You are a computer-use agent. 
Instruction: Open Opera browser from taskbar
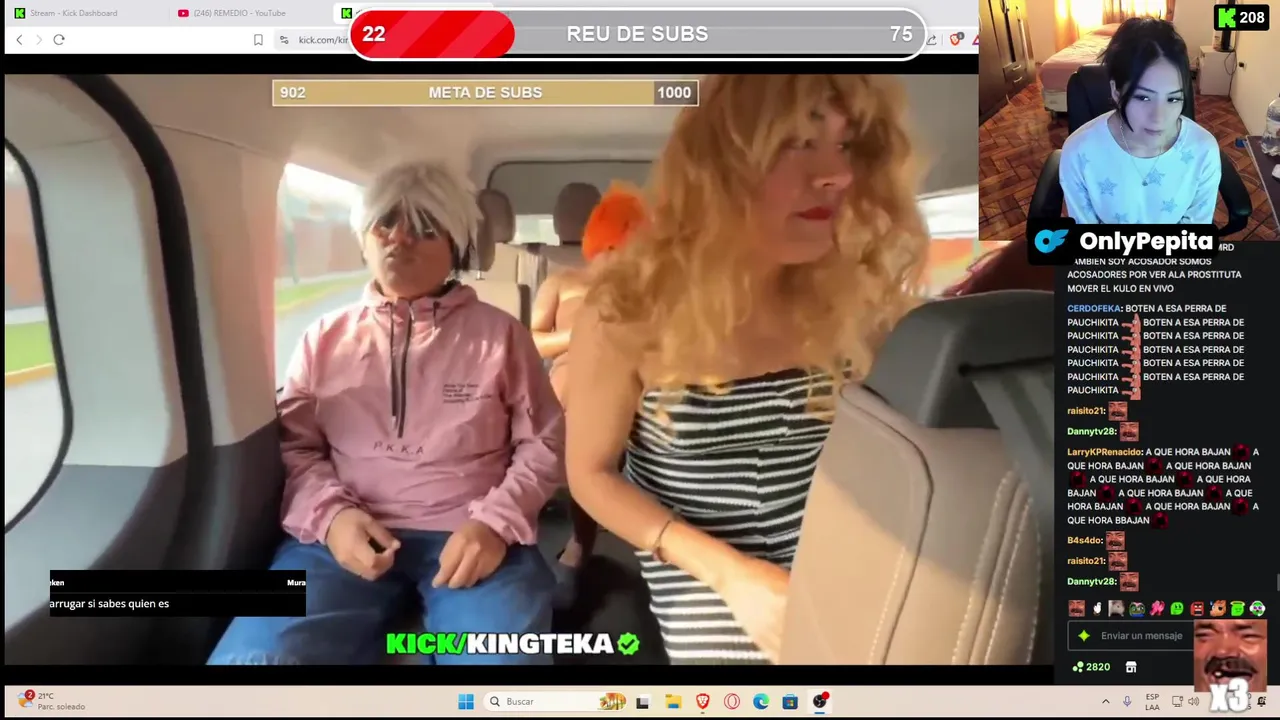732,702
